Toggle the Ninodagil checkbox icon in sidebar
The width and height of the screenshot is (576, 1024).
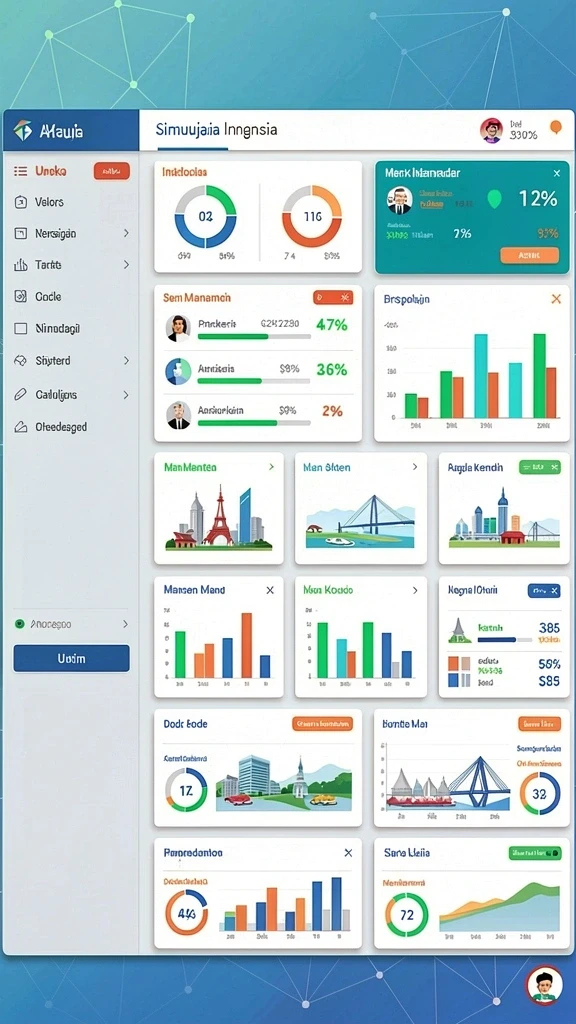21,328
